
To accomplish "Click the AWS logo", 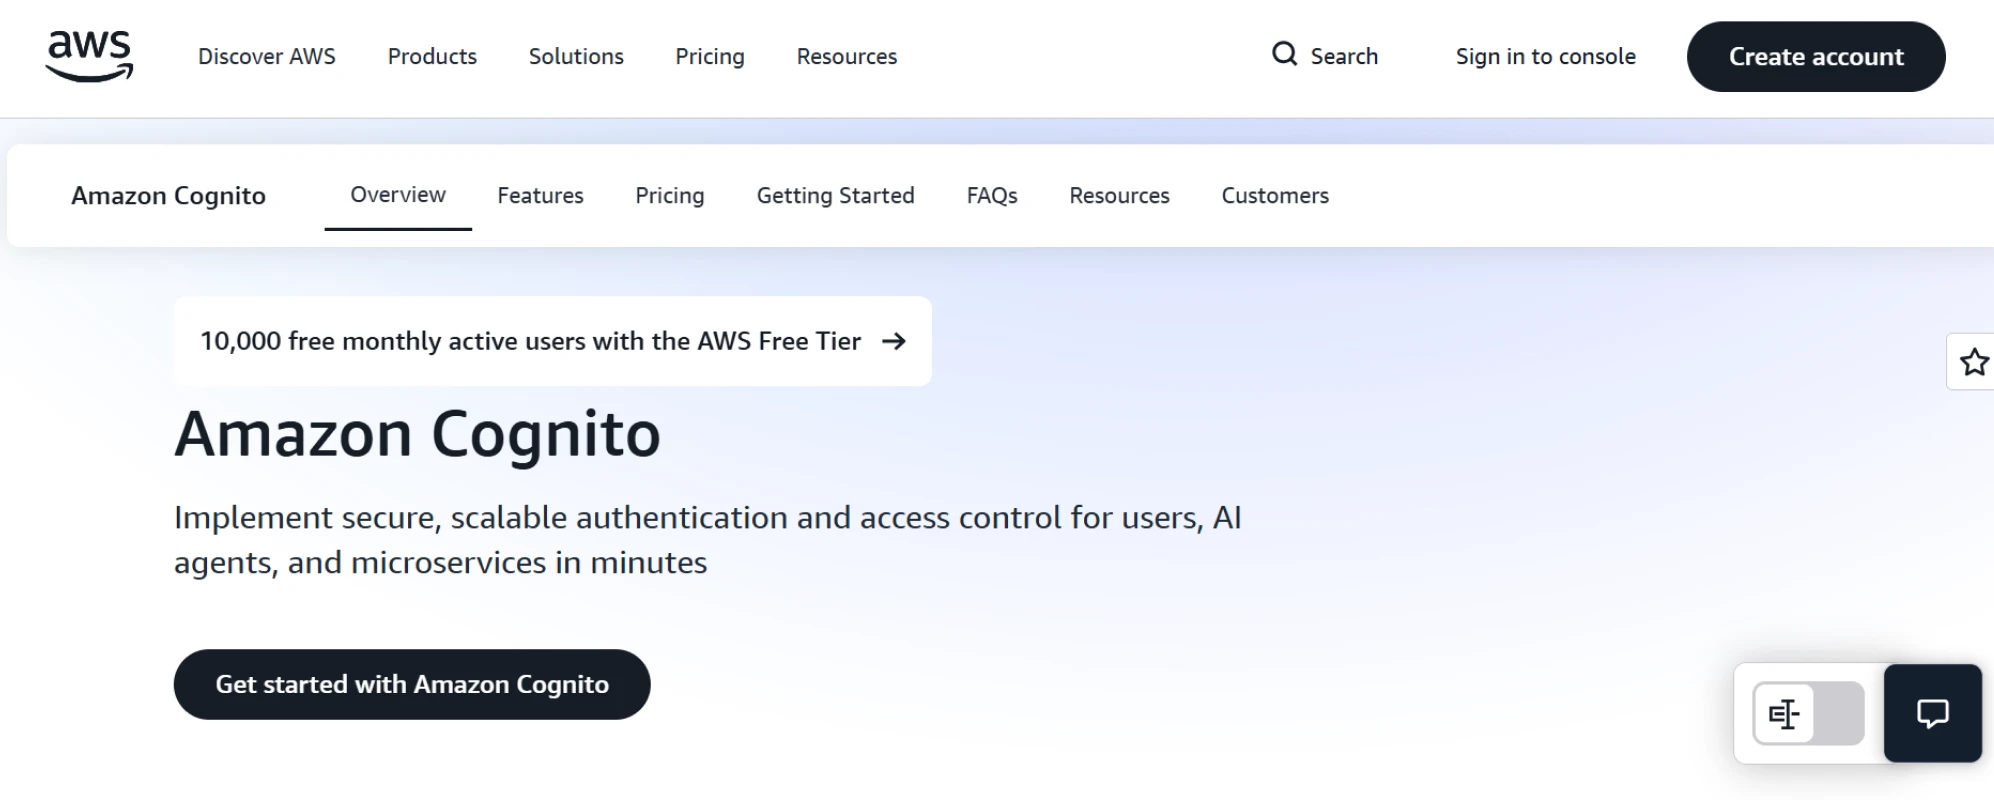I will pyautogui.click(x=89, y=56).
